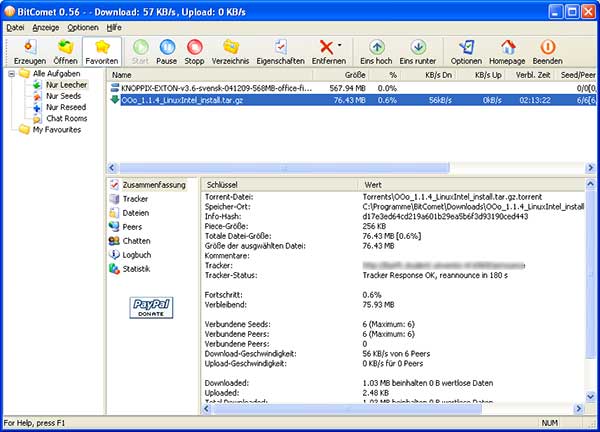Viewport: 600px width, 432px height.
Task: Stop the download with Stopp icon
Action: coord(194,52)
